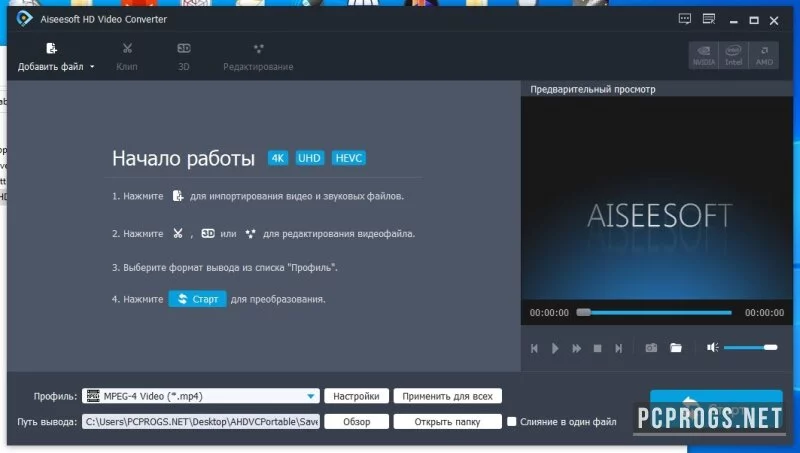This screenshot has height=453, width=800.
Task: Adjust the volume slider
Action: 750,347
